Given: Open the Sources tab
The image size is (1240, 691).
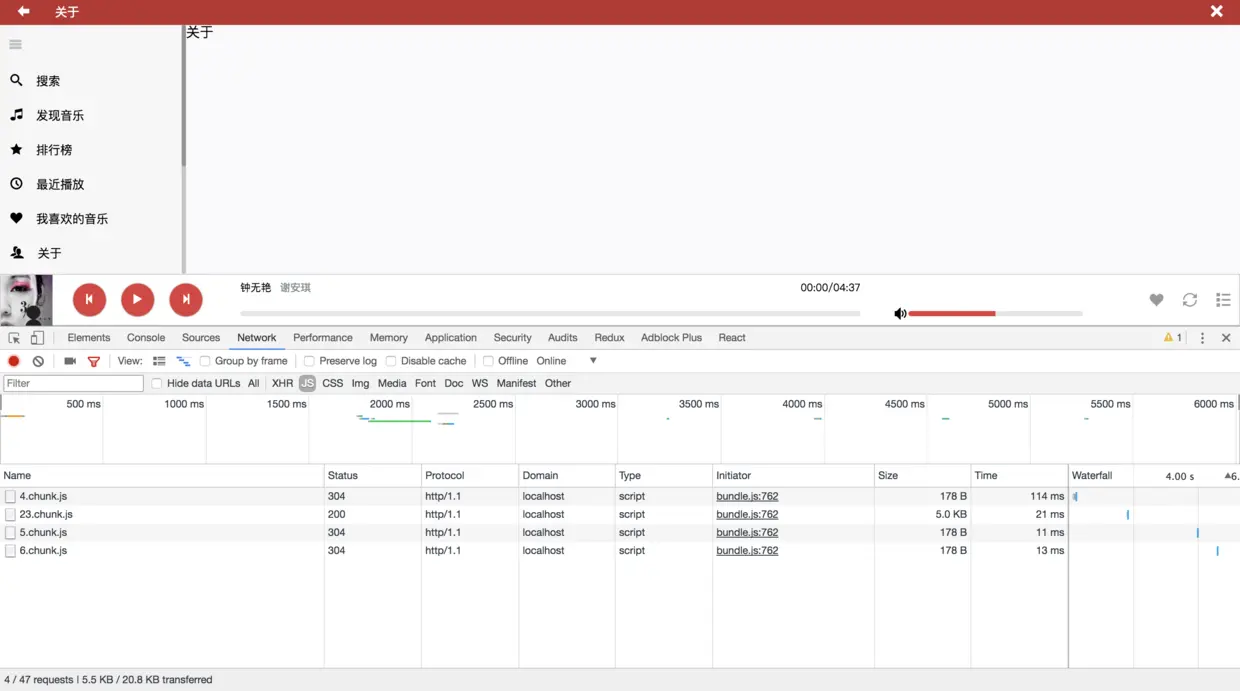Looking at the screenshot, I should tap(201, 338).
